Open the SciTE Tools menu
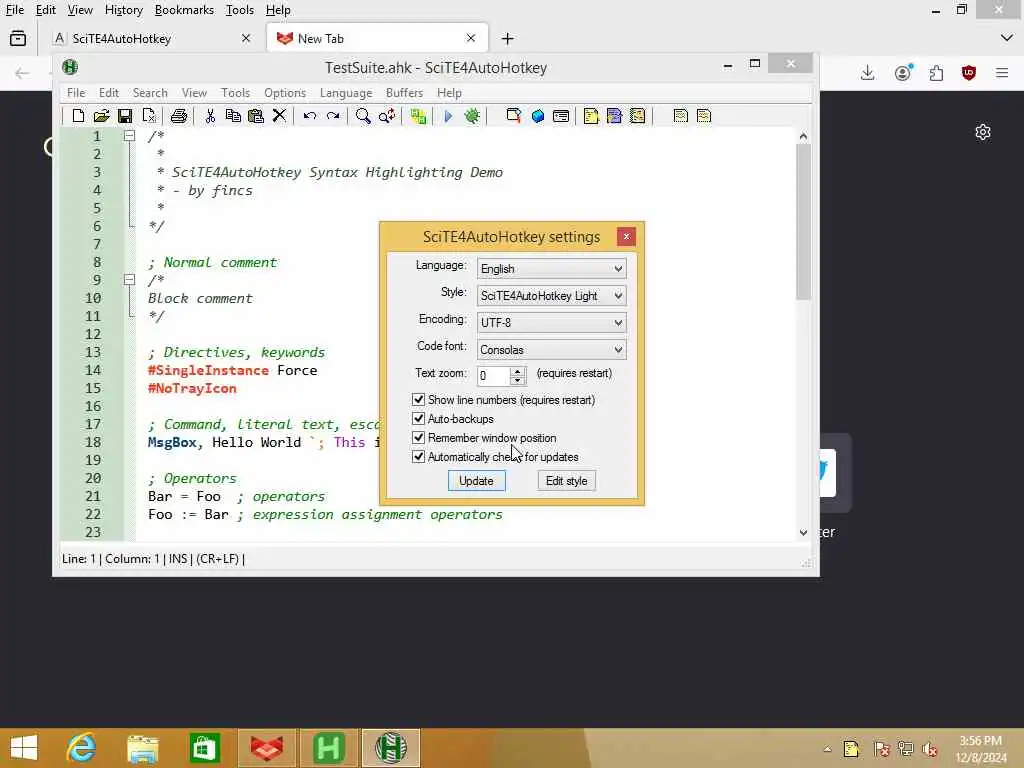This screenshot has height=768, width=1024. tap(235, 93)
